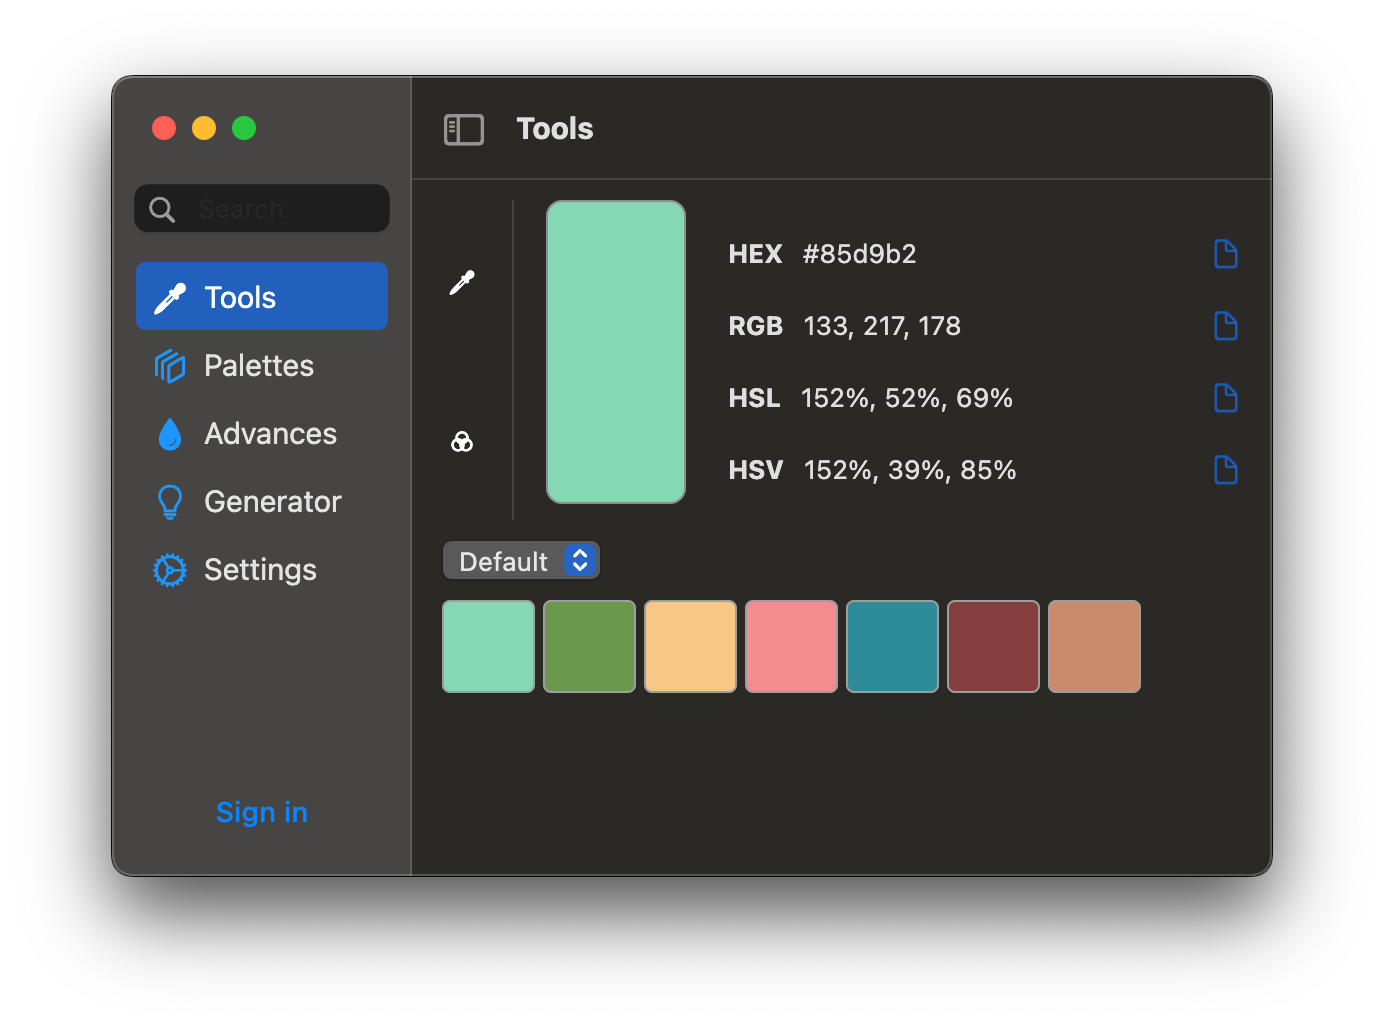The image size is (1384, 1024).
Task: Pick the olive green swatch
Action: (x=589, y=646)
